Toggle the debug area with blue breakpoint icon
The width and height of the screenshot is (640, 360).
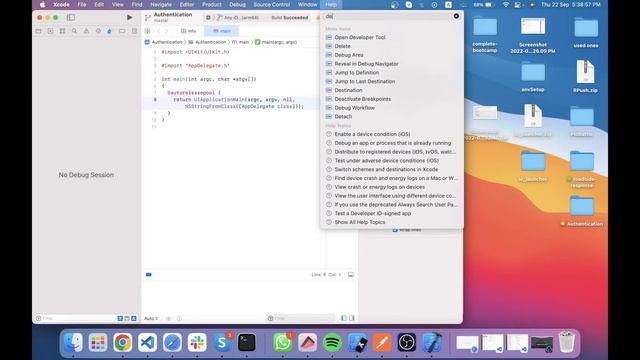point(149,275)
